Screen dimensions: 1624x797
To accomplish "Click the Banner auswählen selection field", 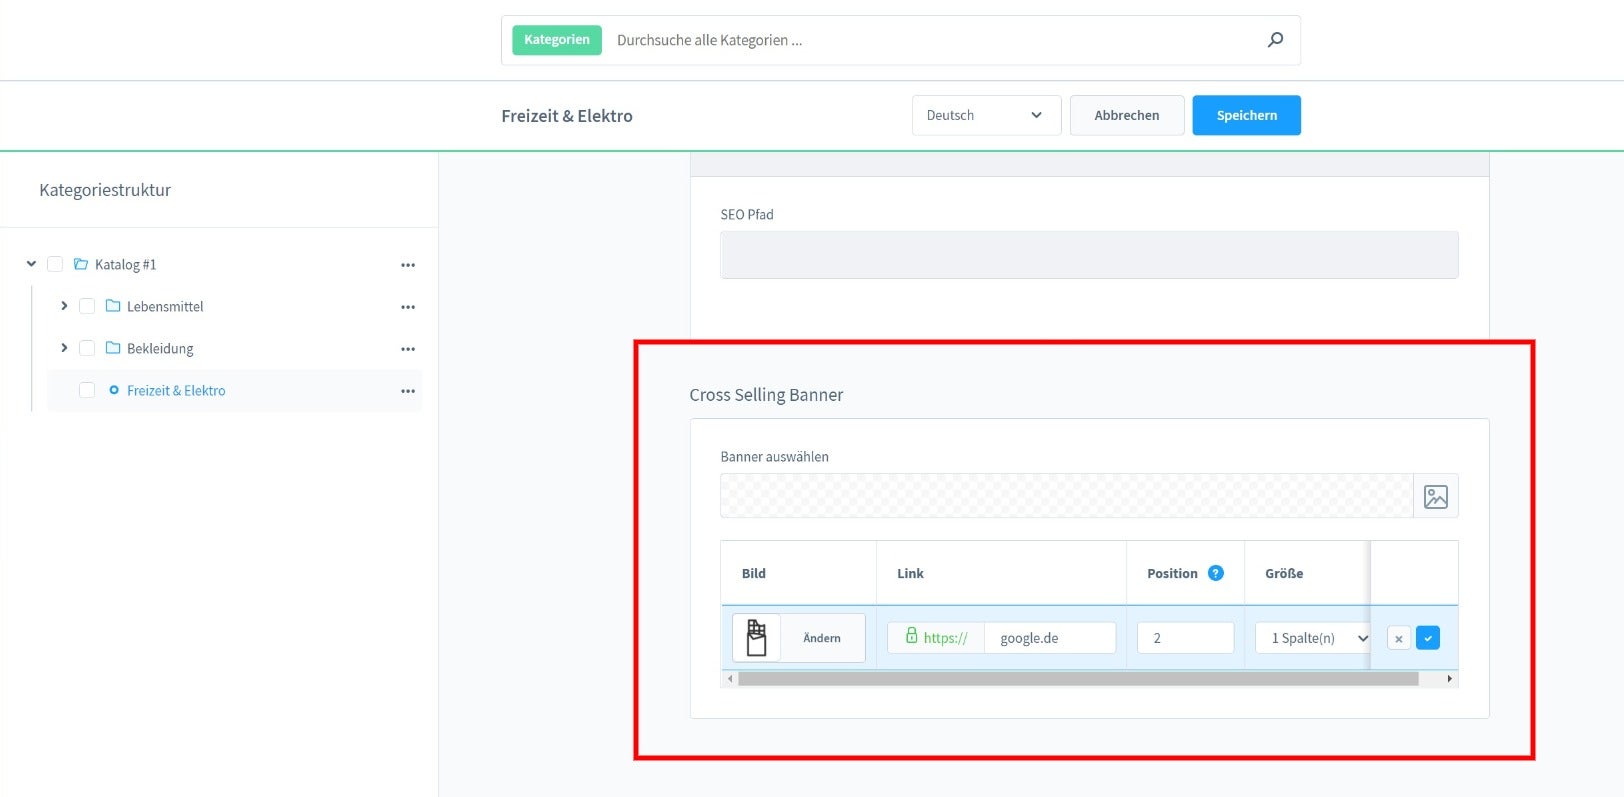I will point(1066,496).
